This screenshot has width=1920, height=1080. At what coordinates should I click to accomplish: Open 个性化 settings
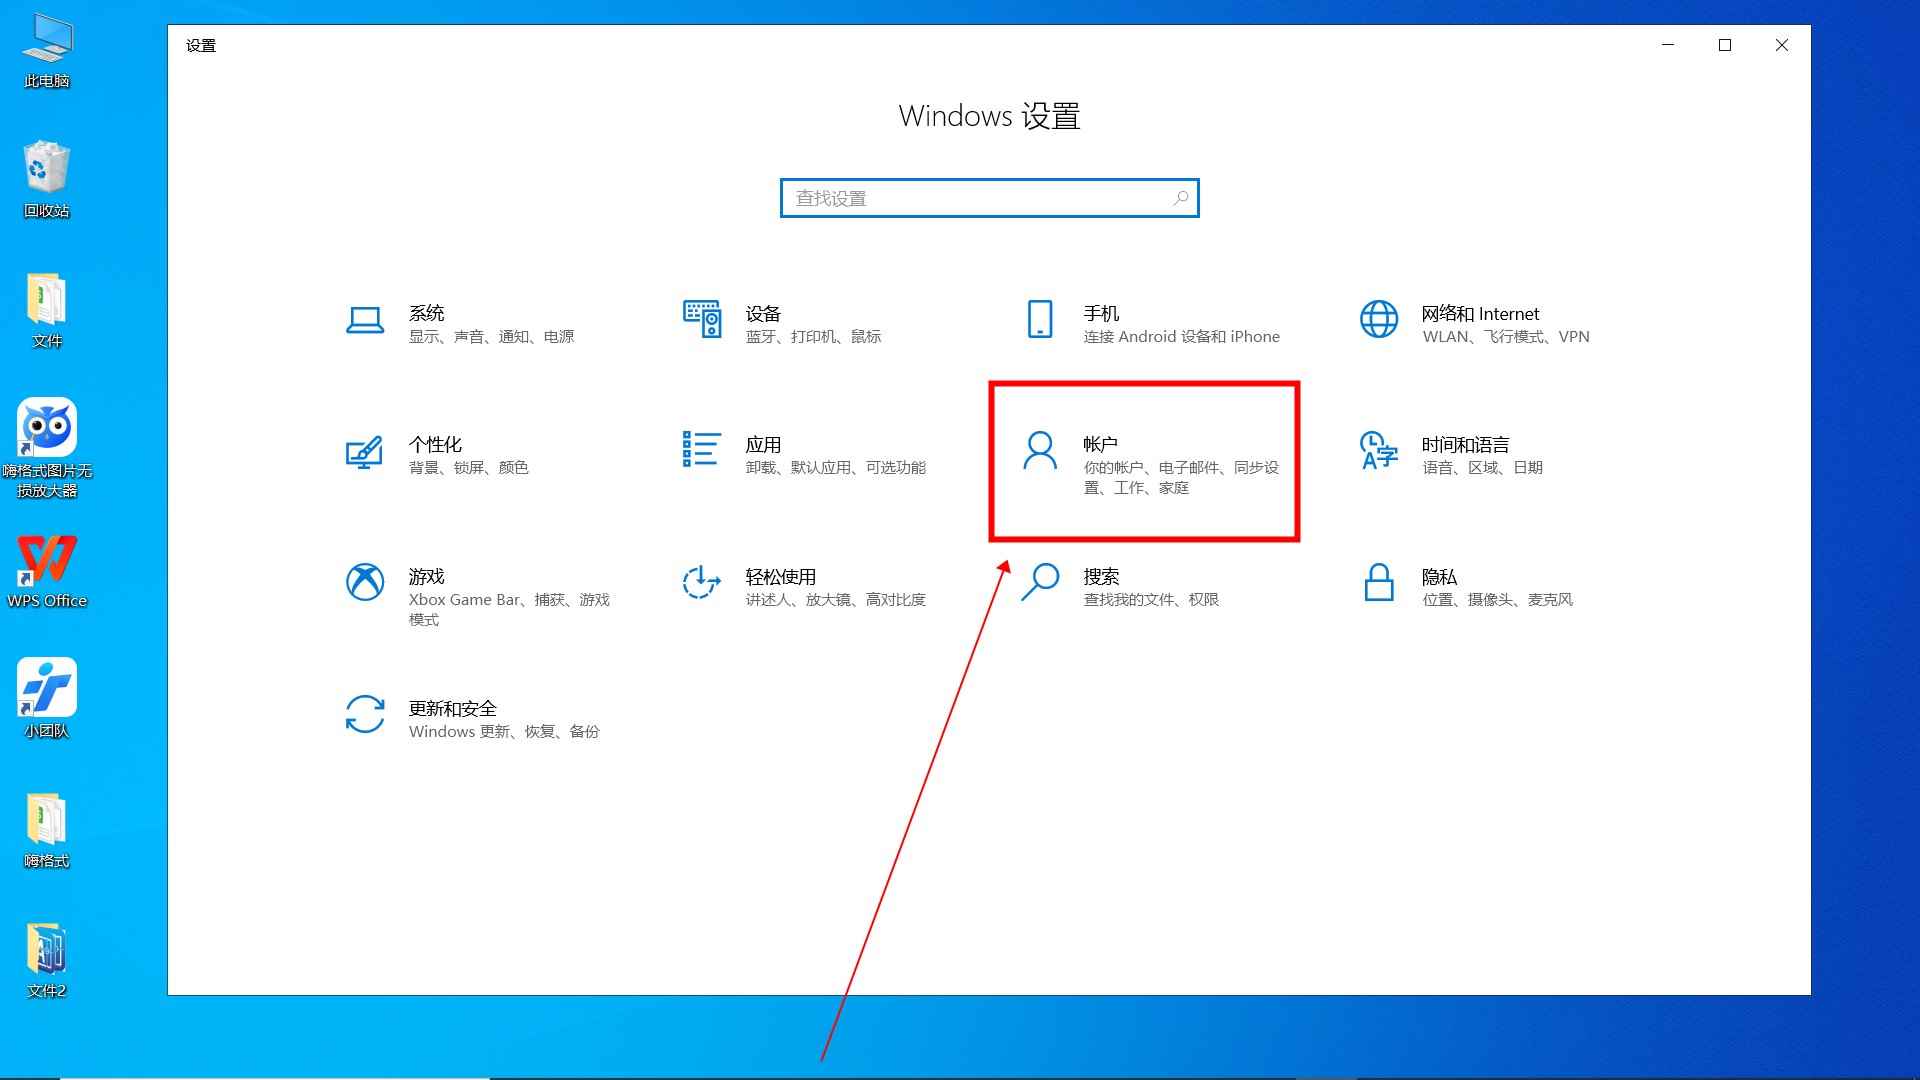tap(440, 455)
